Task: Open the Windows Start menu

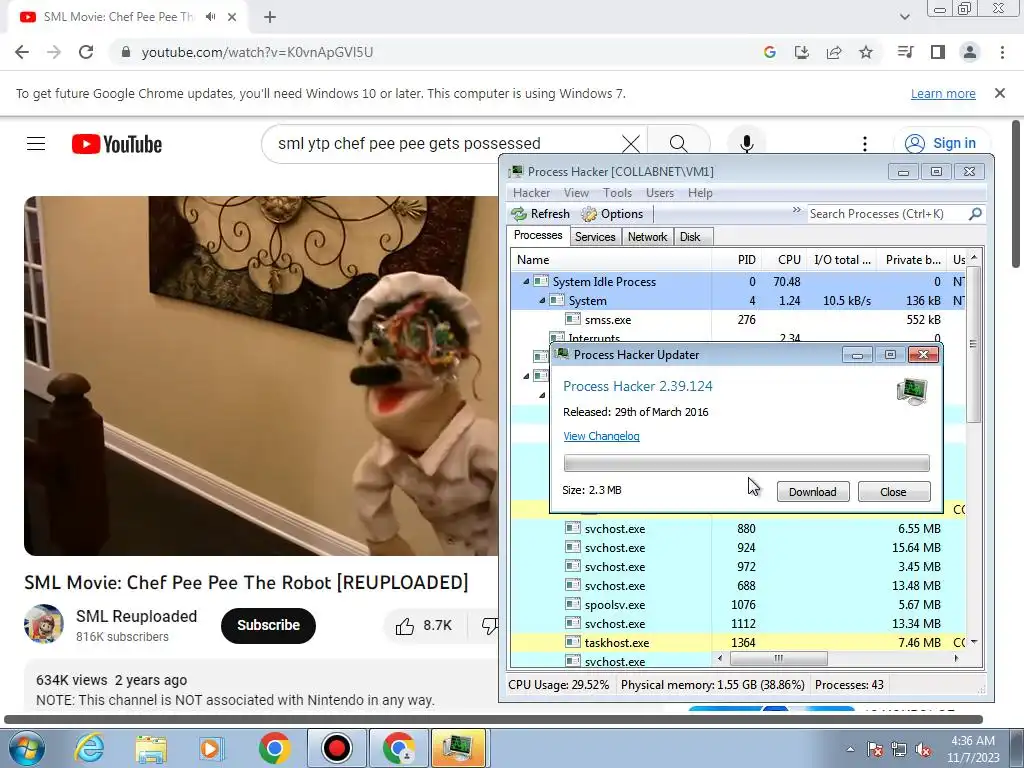Action: pyautogui.click(x=25, y=748)
